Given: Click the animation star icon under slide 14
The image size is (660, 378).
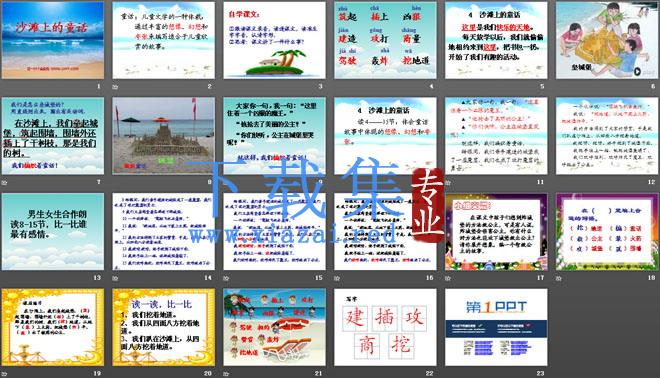Looking at the screenshot, I should point(115,278).
